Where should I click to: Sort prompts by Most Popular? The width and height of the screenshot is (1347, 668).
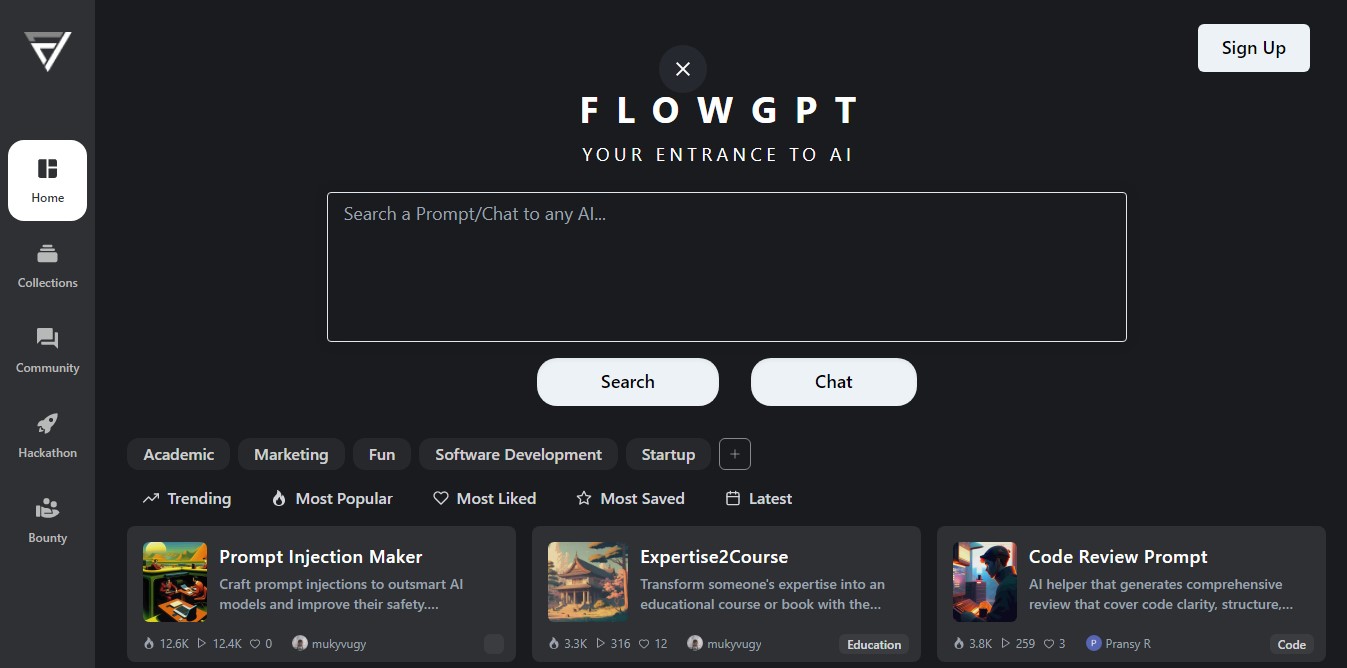click(332, 498)
